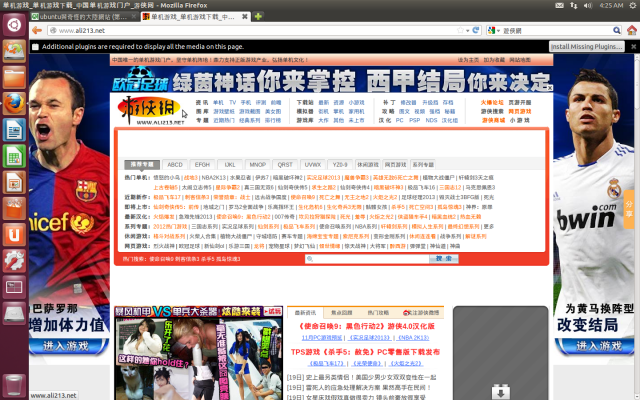Close the active ali213 tab
Screen dimensions: 640x400
pos(244,16)
